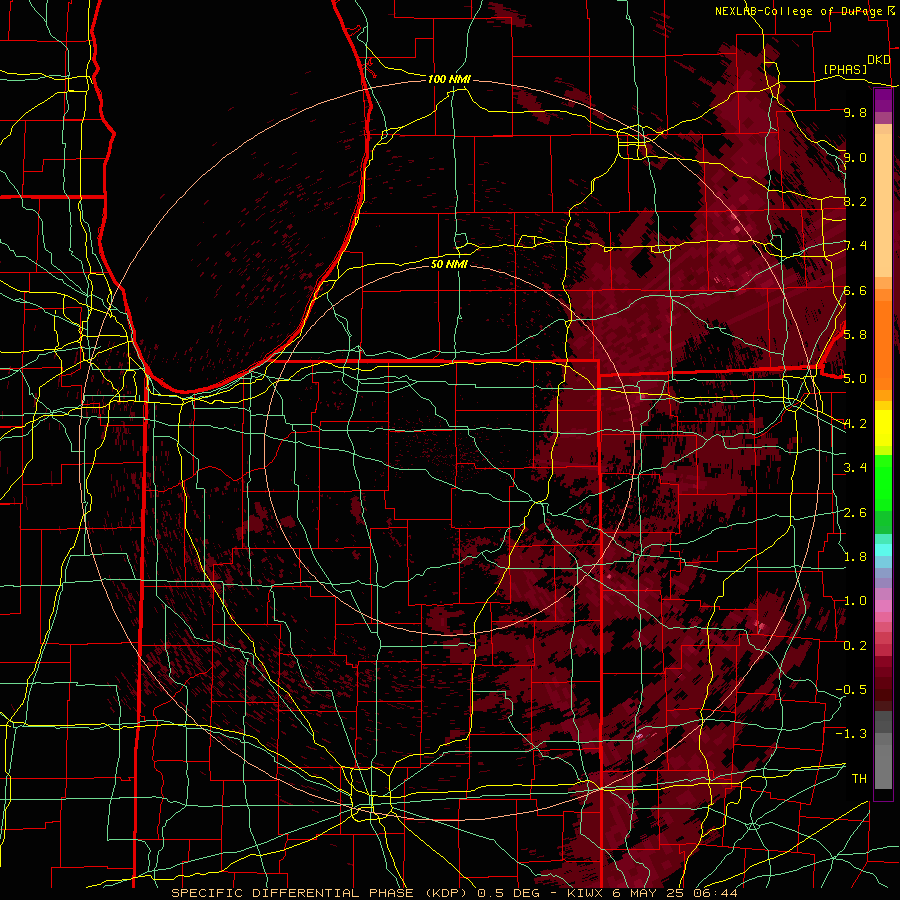The width and height of the screenshot is (900, 900).
Task: Click the 100 NMI range ring label
Action: click(449, 79)
